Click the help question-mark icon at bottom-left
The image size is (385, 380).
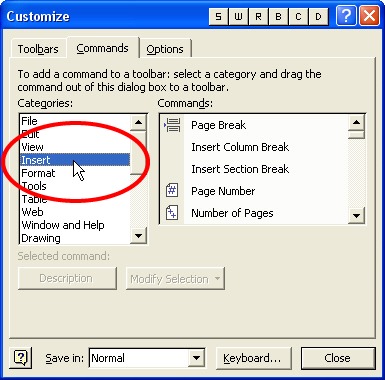pos(21,358)
